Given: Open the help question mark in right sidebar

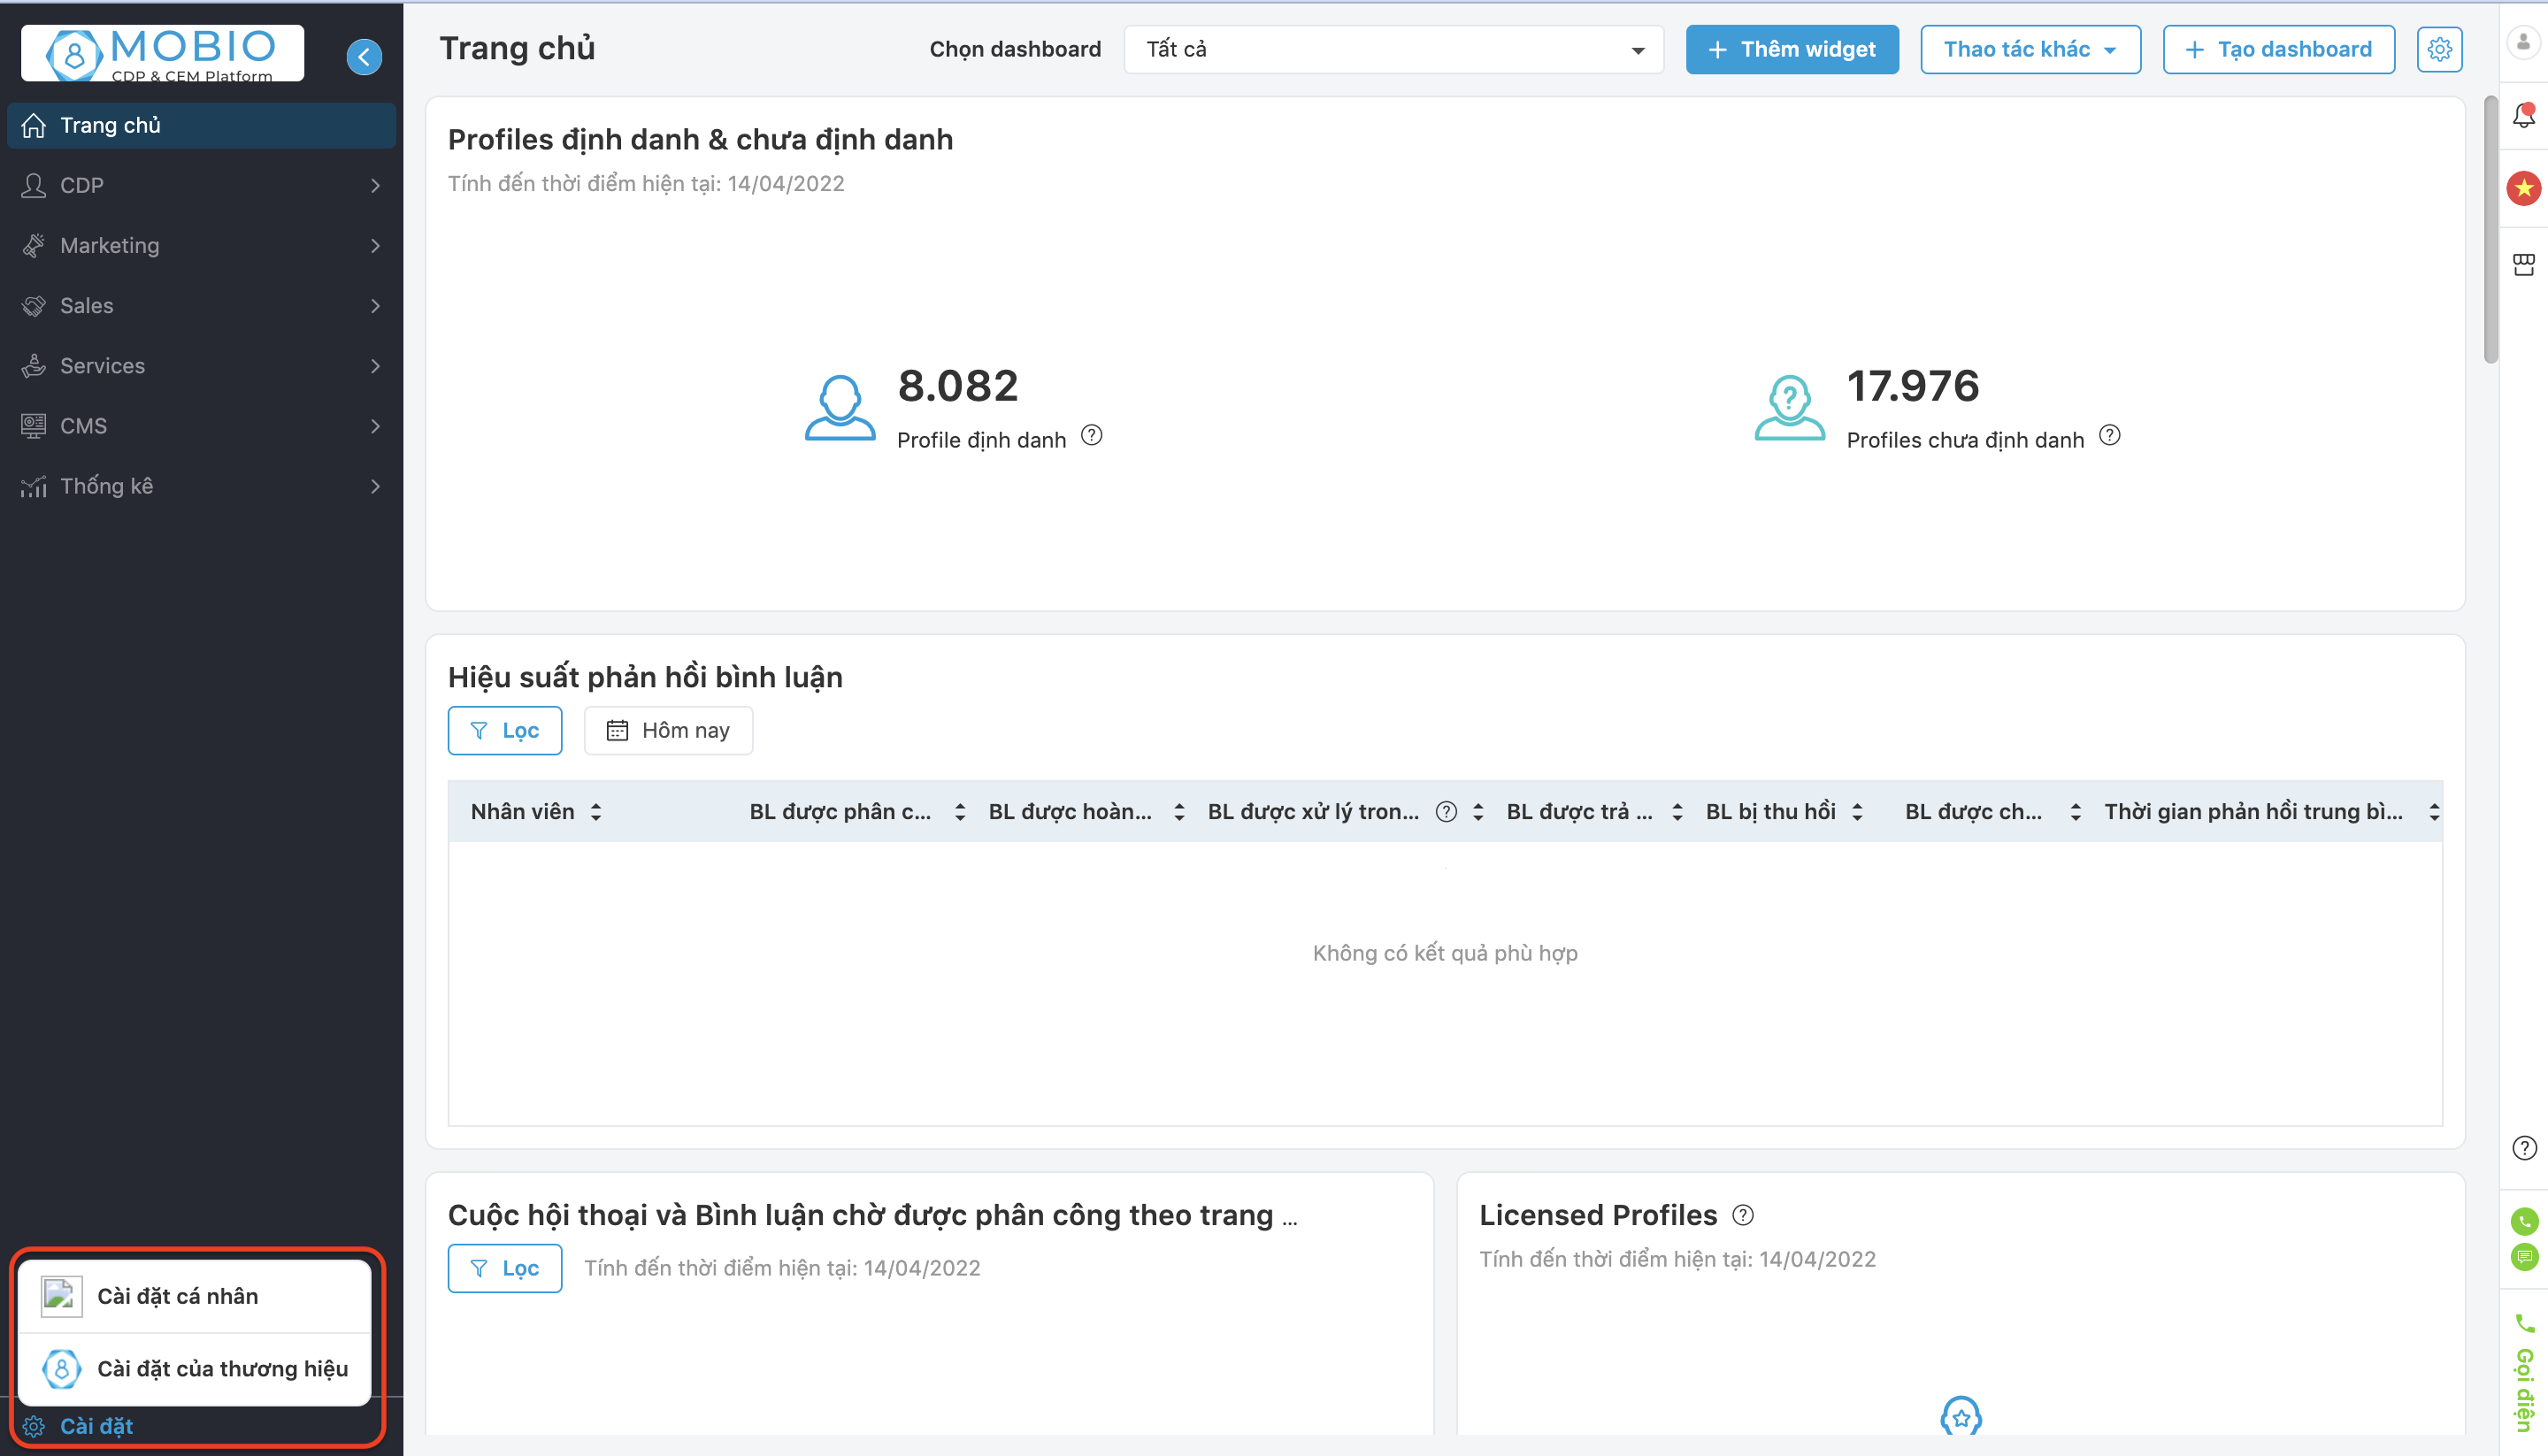Looking at the screenshot, I should [x=2523, y=1148].
